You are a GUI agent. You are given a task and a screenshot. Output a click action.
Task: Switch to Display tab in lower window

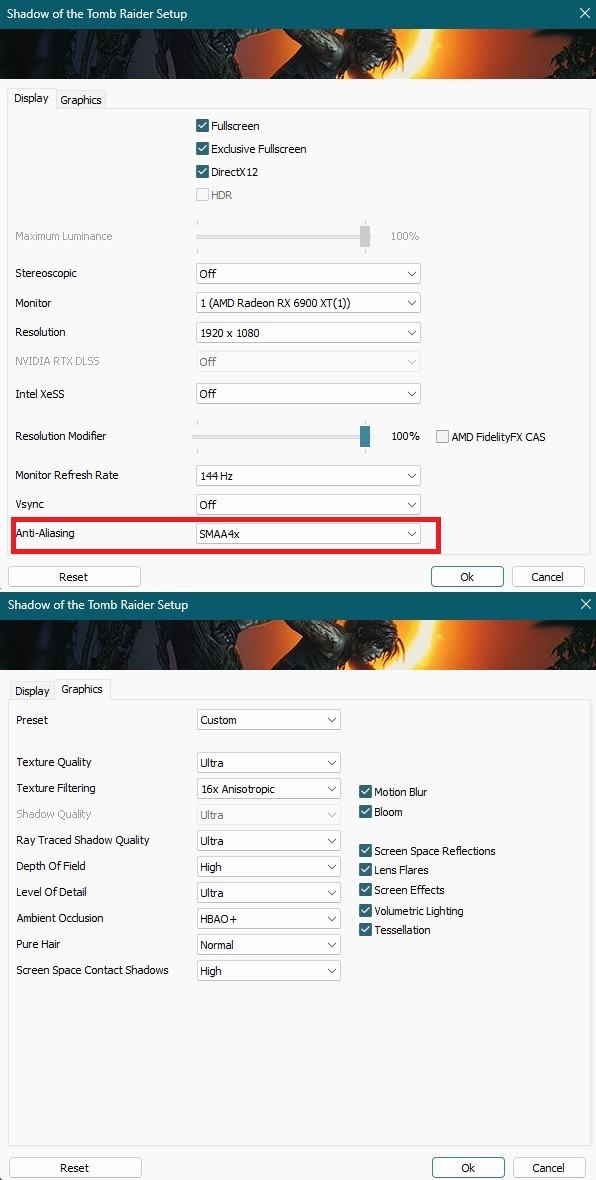tap(32, 691)
